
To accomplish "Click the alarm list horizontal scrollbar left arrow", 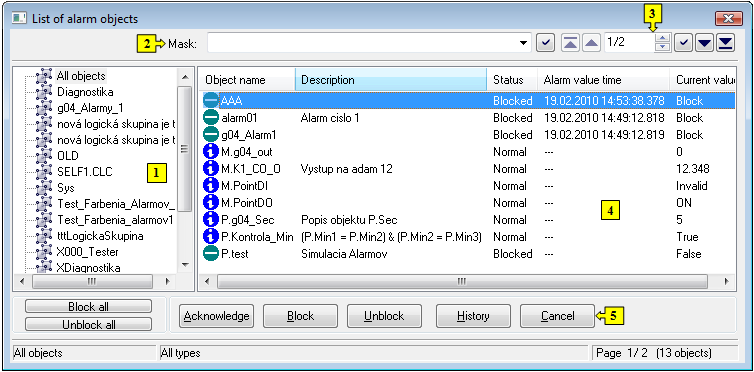I will coord(207,281).
